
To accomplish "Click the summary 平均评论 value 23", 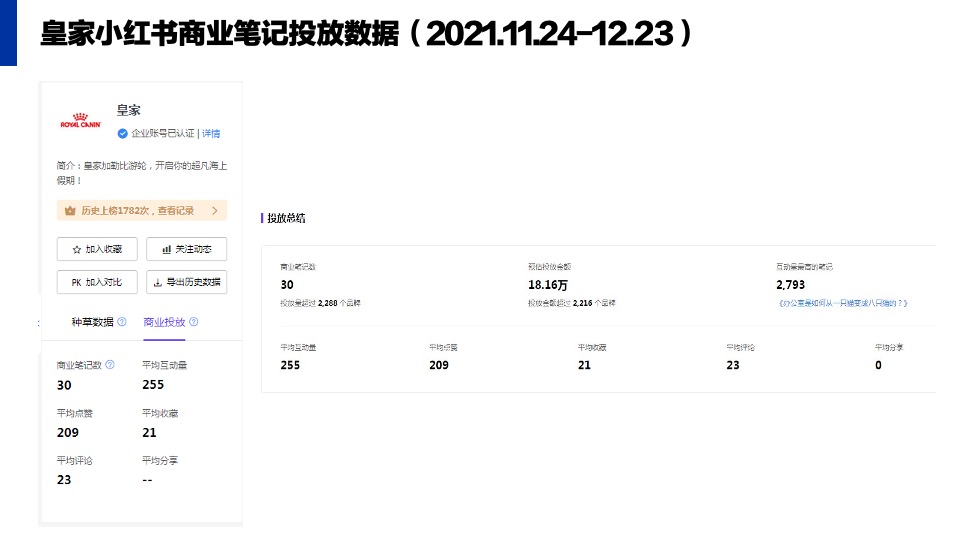I will [733, 366].
